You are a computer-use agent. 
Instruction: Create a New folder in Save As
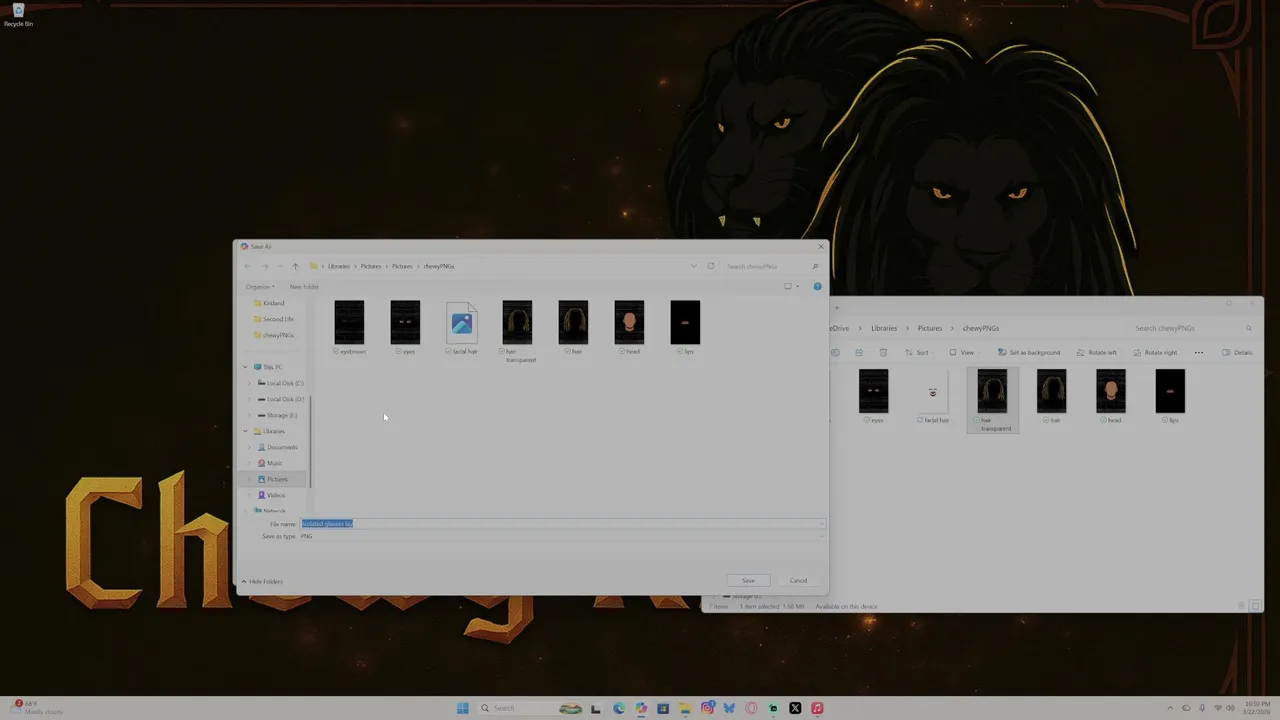click(304, 287)
